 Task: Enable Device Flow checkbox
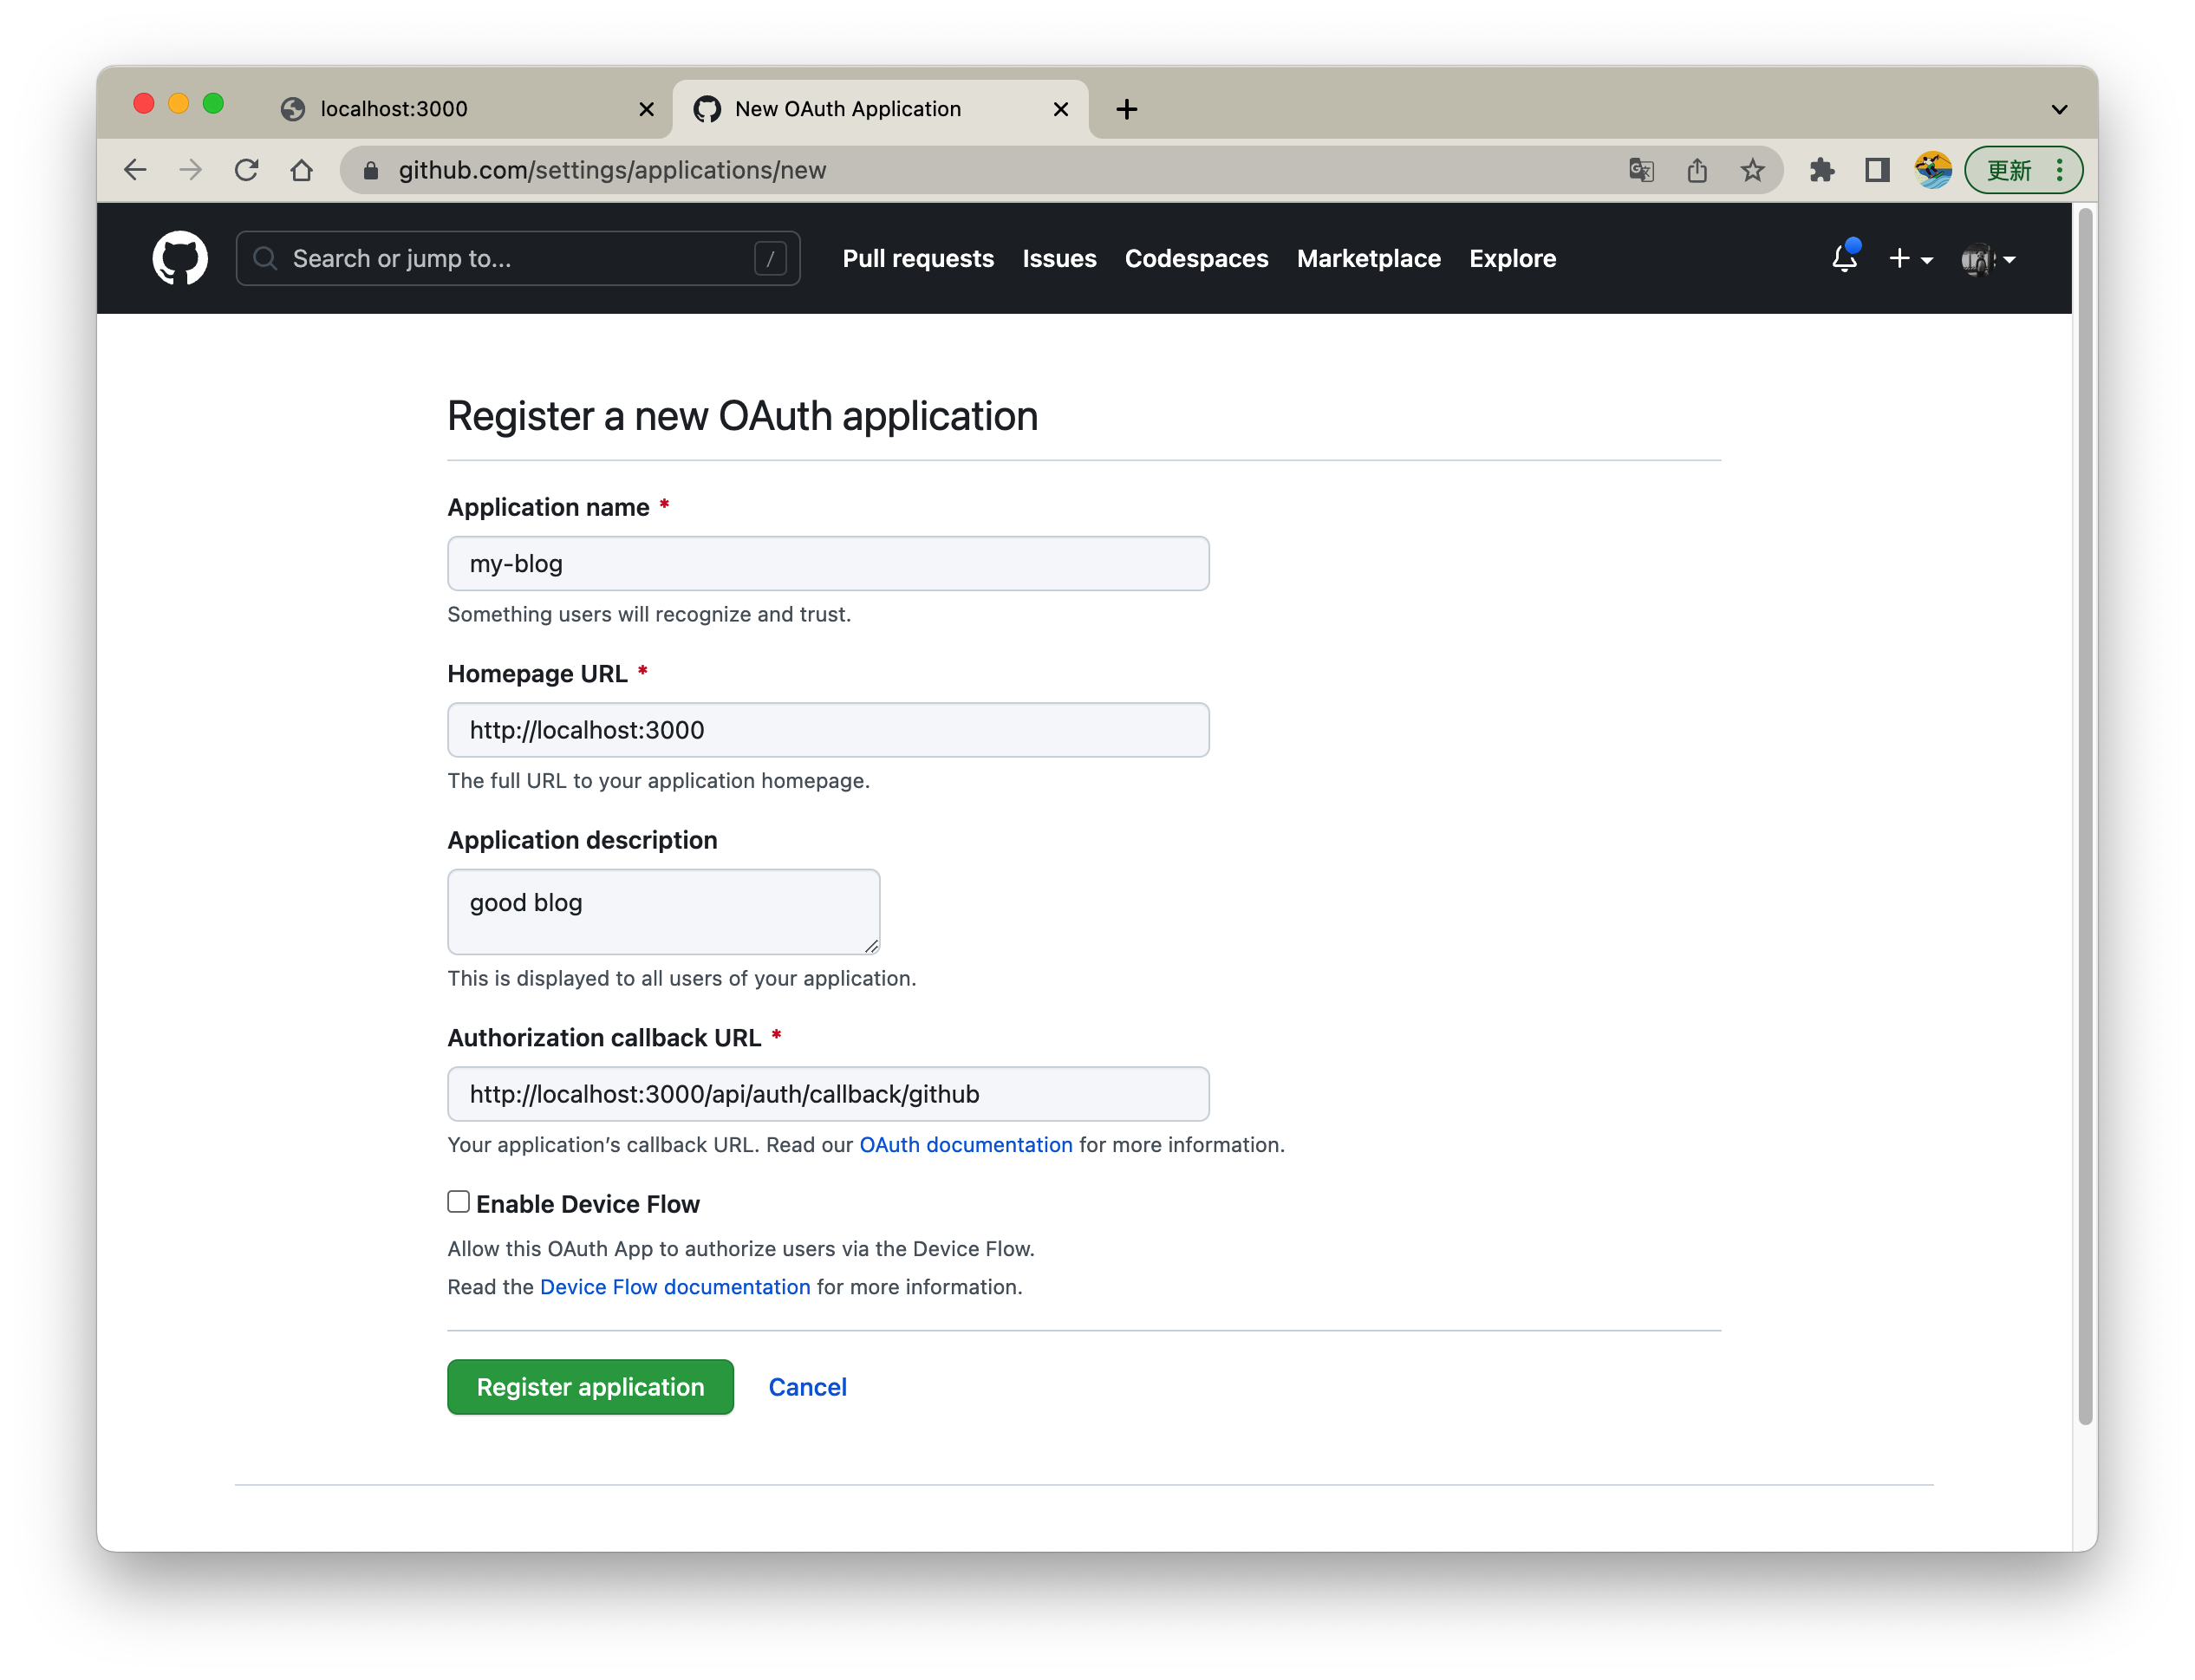coord(458,1202)
